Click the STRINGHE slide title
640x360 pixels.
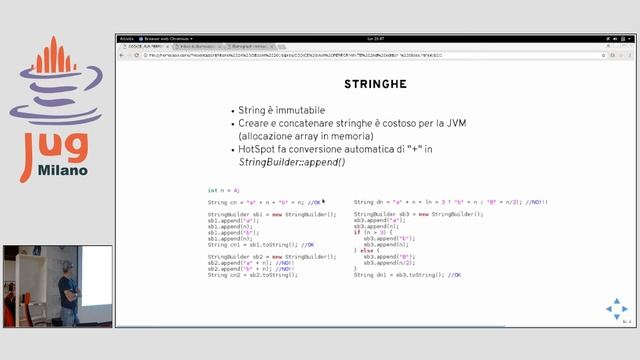376,84
